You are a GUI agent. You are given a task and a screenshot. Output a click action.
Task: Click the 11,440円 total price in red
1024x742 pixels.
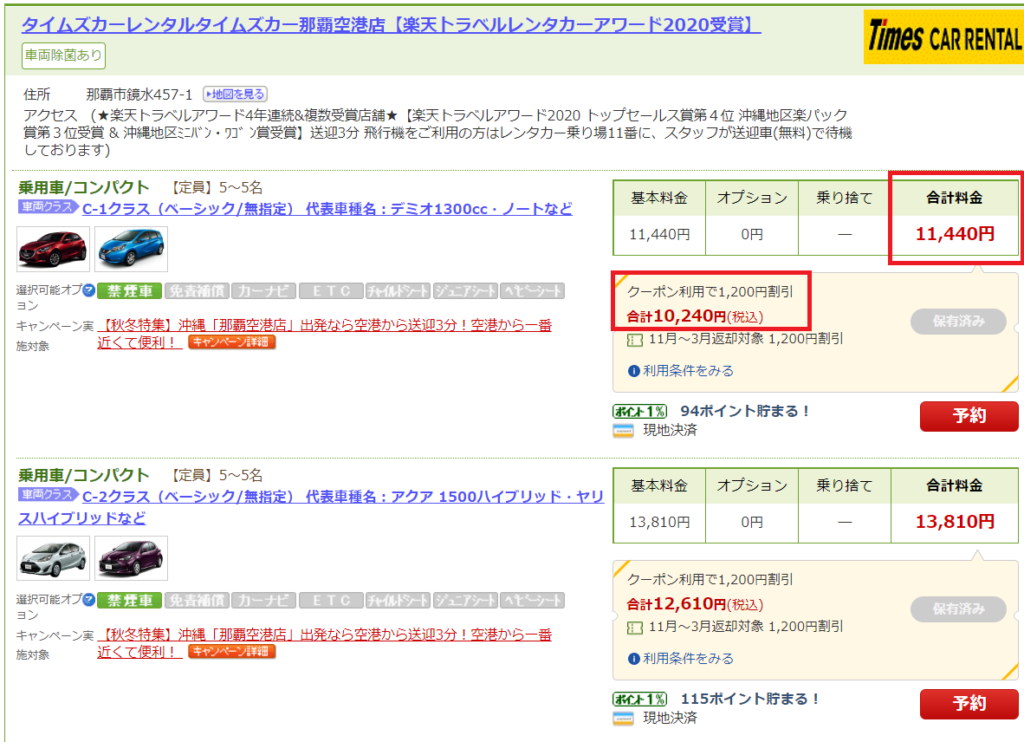955,234
